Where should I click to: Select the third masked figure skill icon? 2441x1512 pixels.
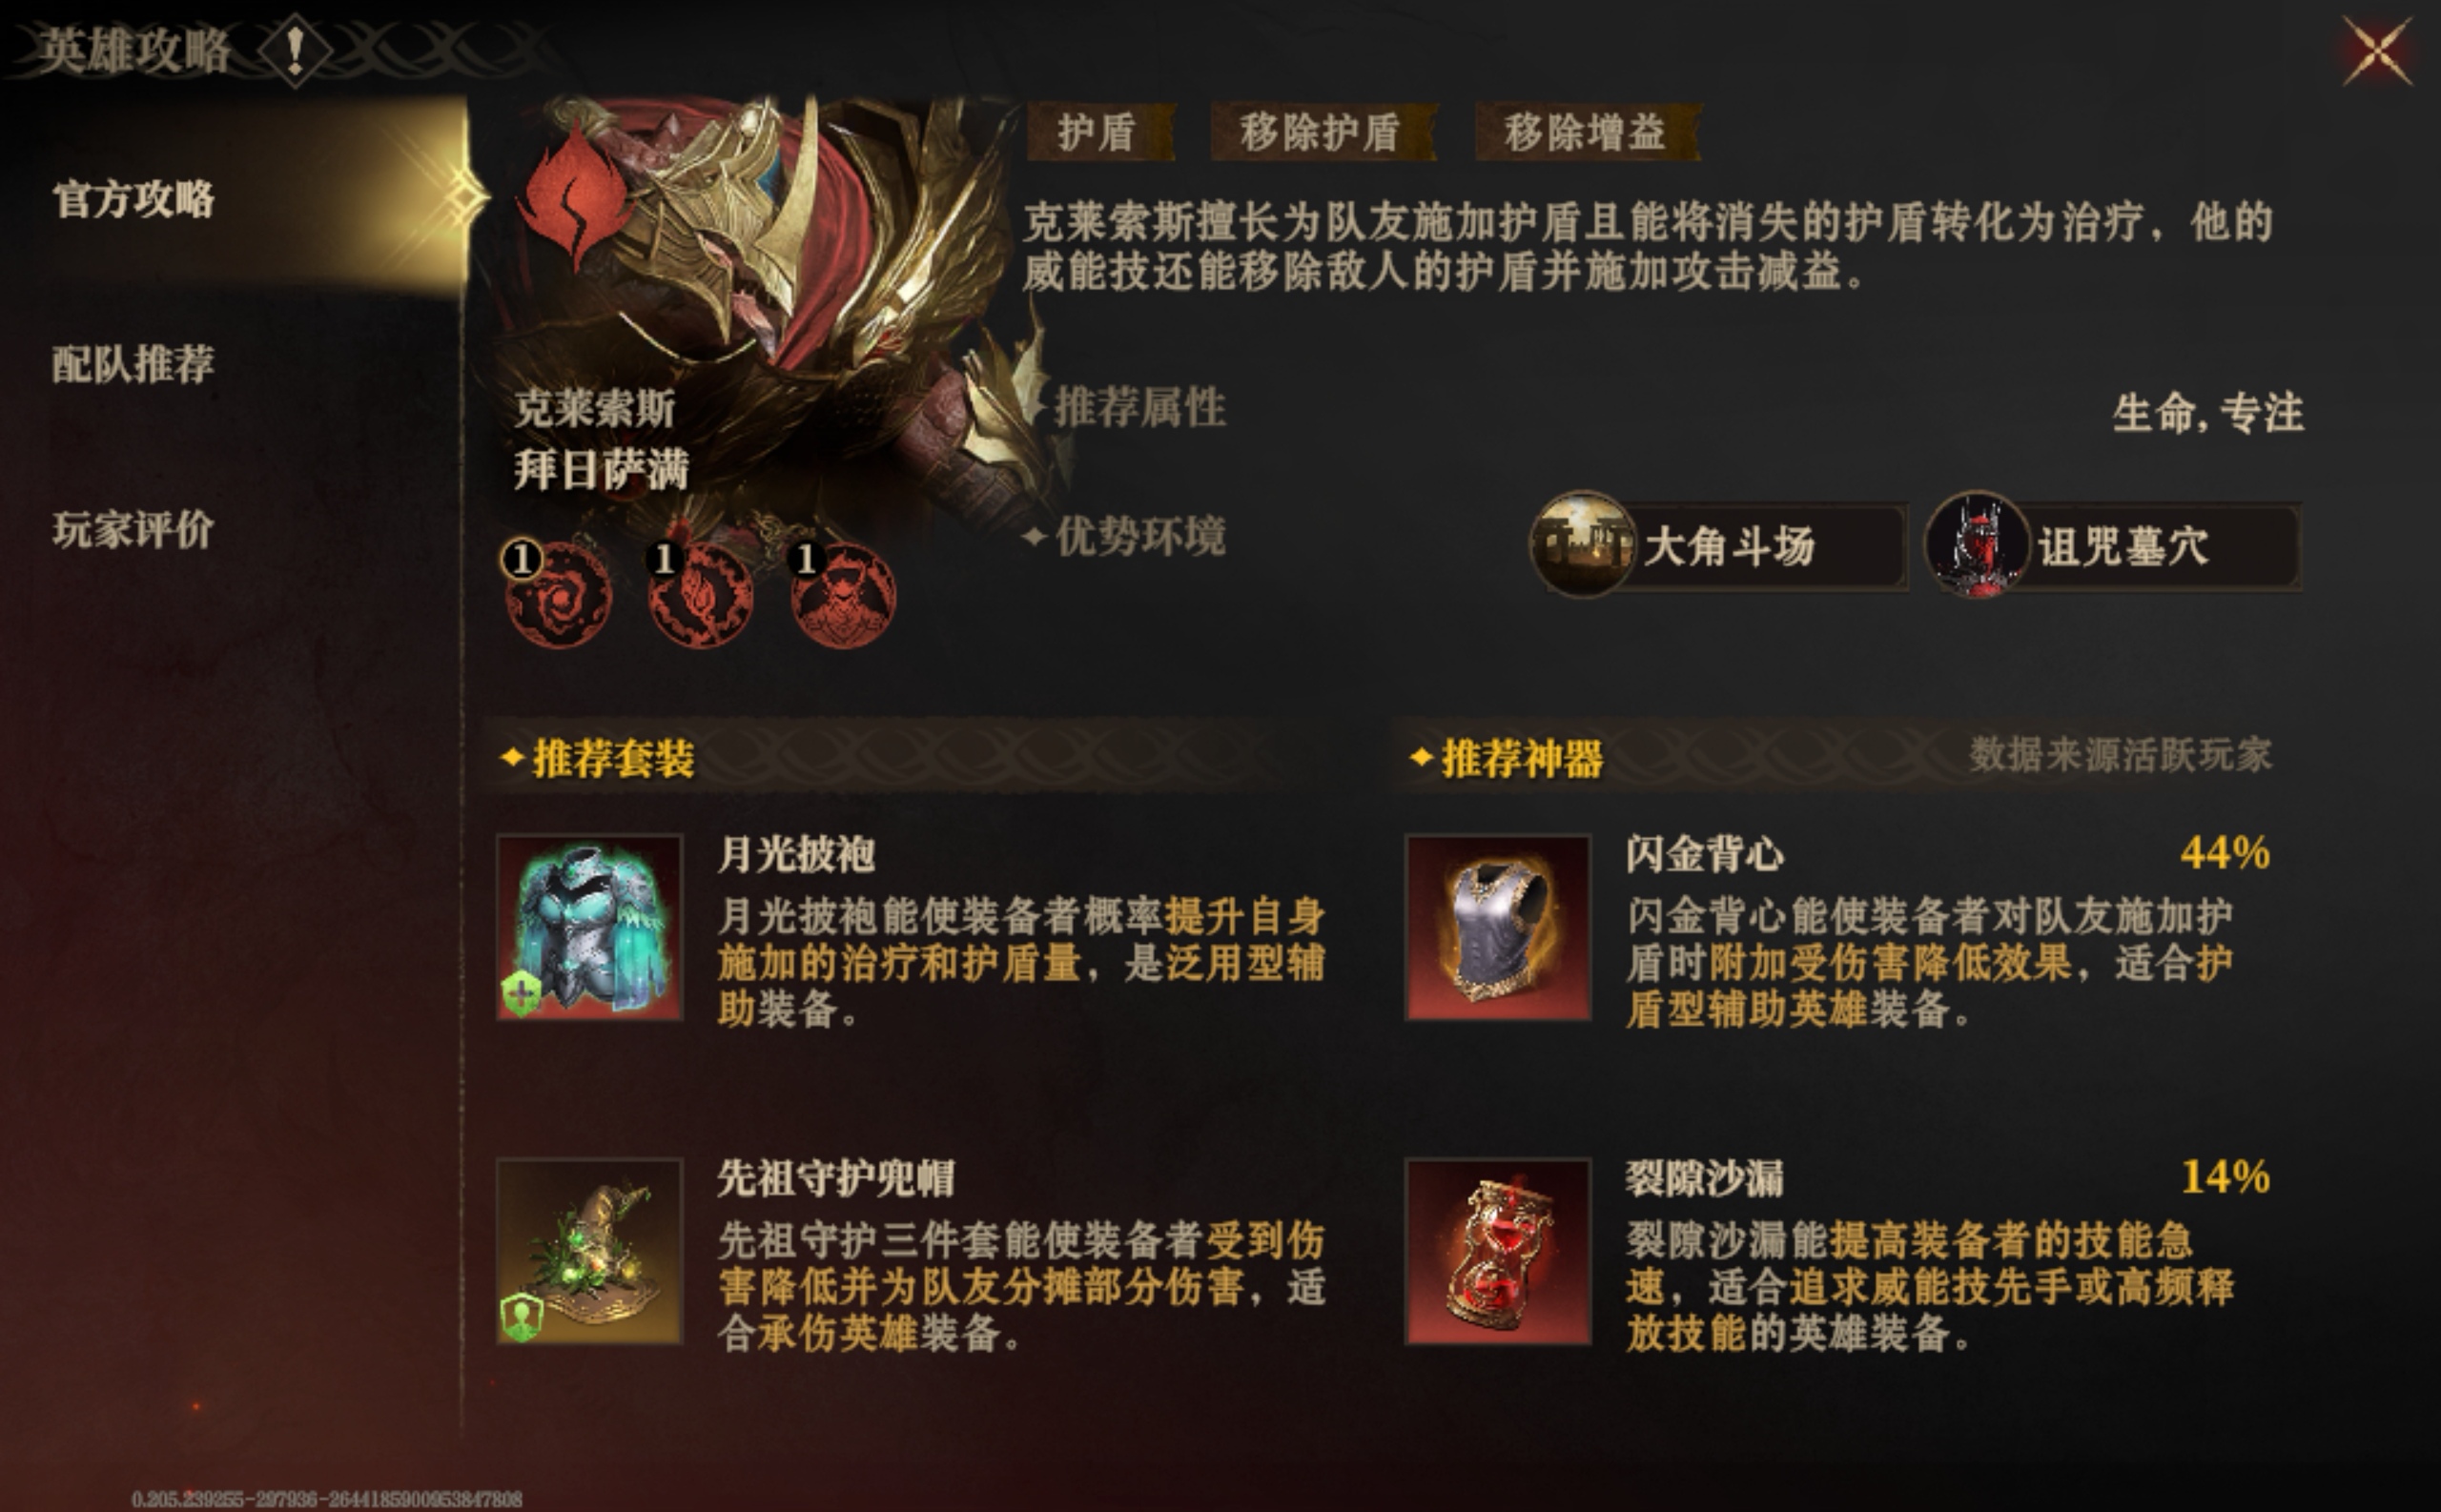tap(842, 594)
